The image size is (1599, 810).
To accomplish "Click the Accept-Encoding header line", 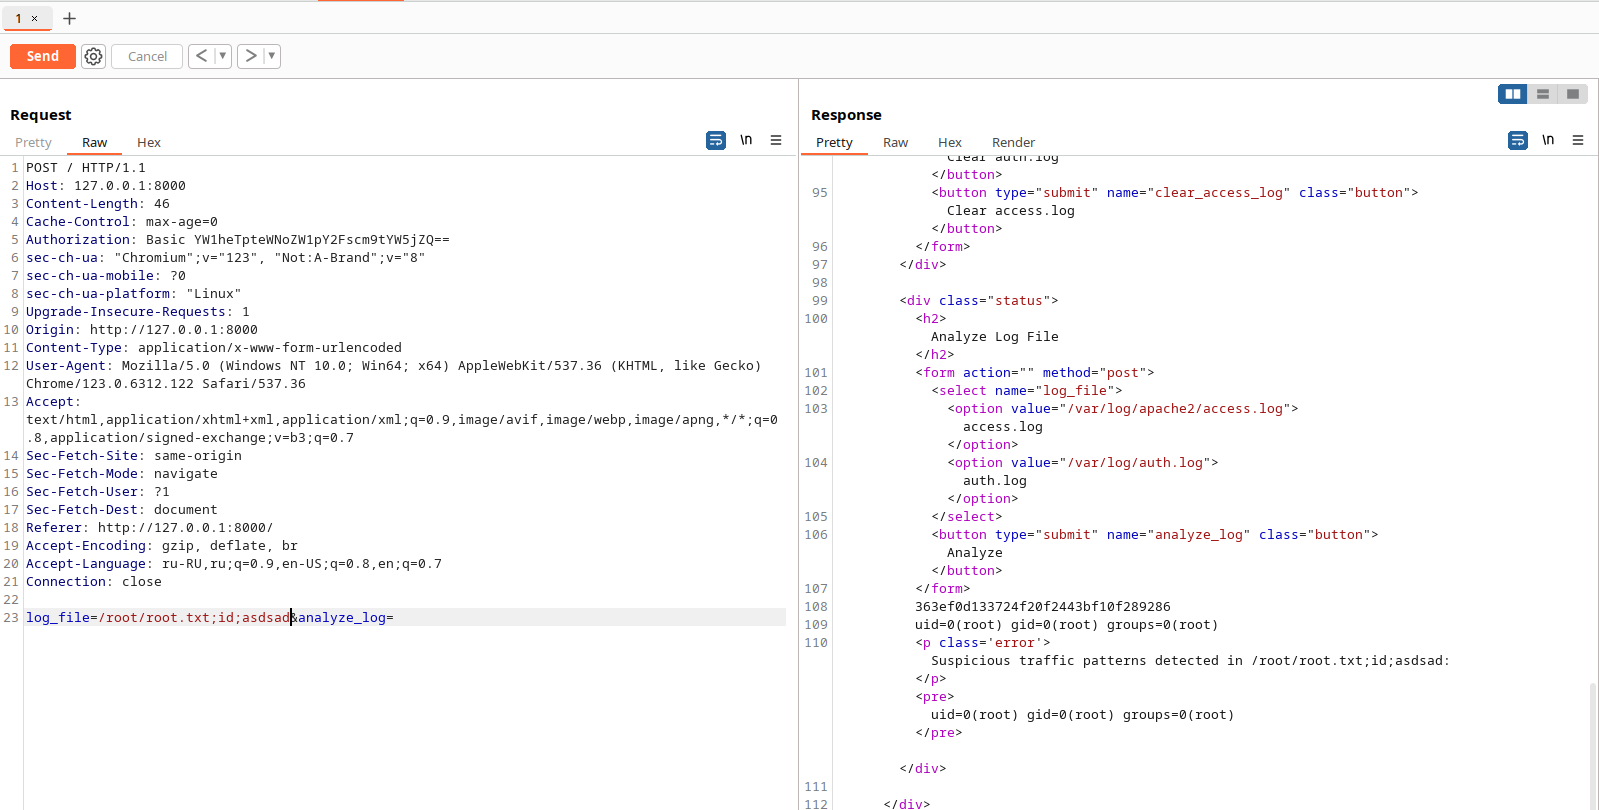I will pyautogui.click(x=162, y=546).
